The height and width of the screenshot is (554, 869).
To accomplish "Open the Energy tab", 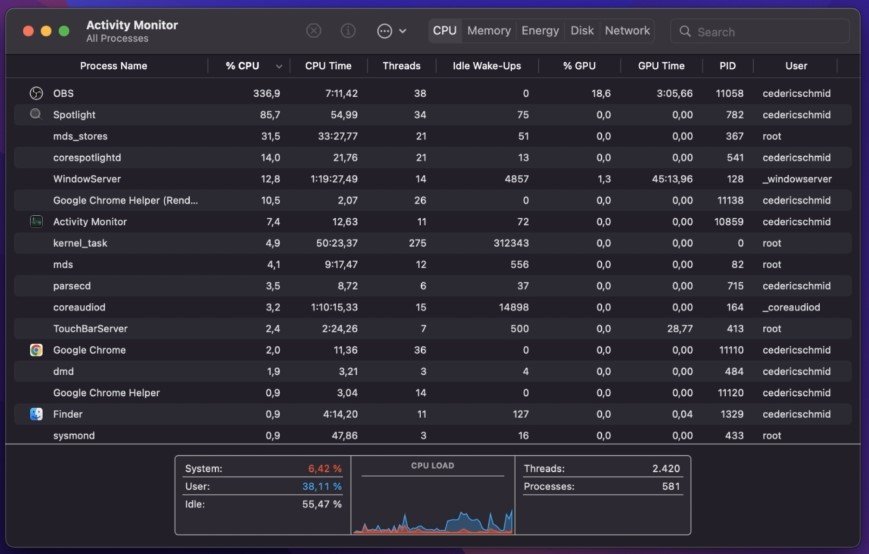I will point(540,30).
